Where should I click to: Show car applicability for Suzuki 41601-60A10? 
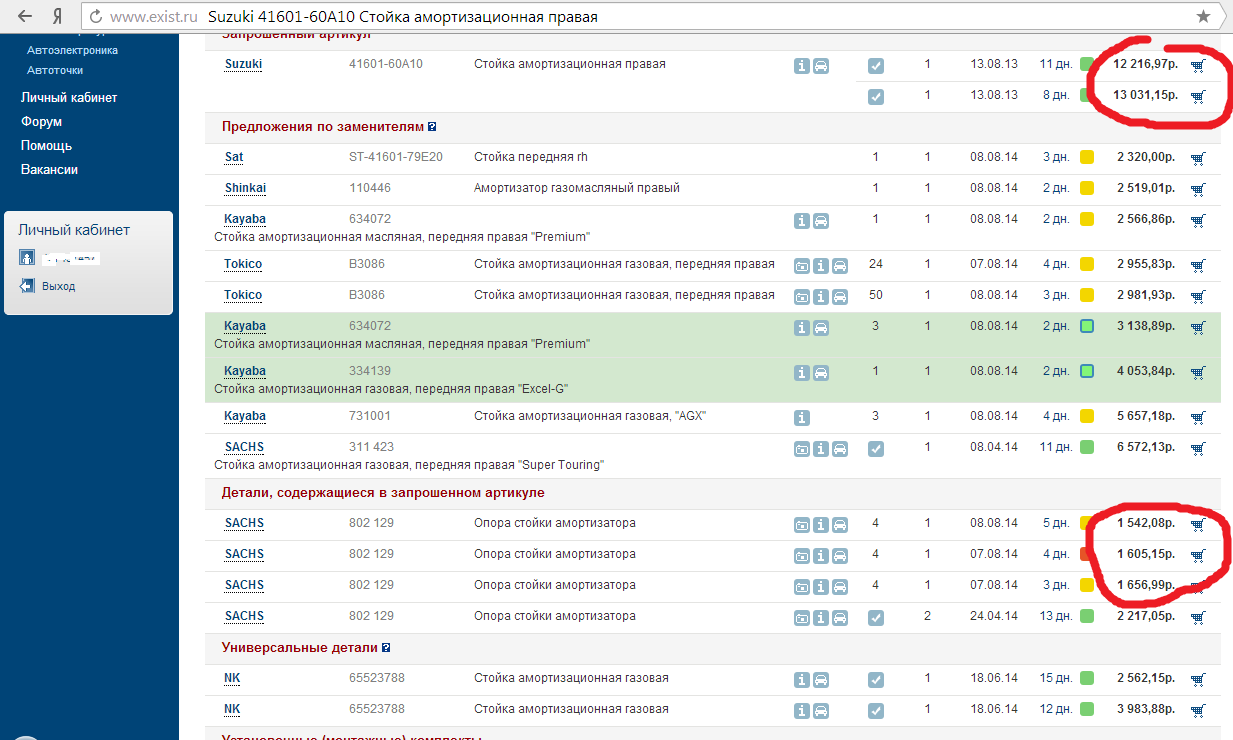tap(821, 66)
